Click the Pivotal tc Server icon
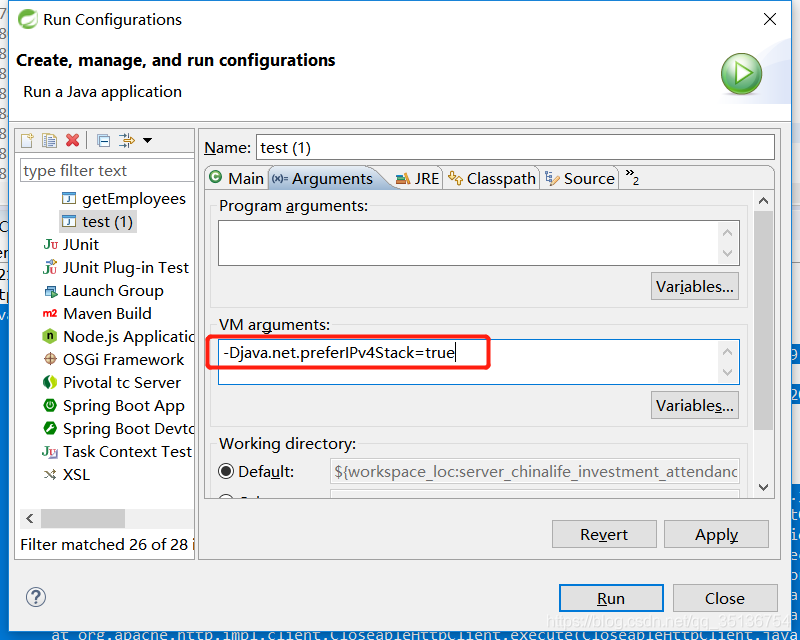Screen dimensions: 800x640 [x=50, y=382]
